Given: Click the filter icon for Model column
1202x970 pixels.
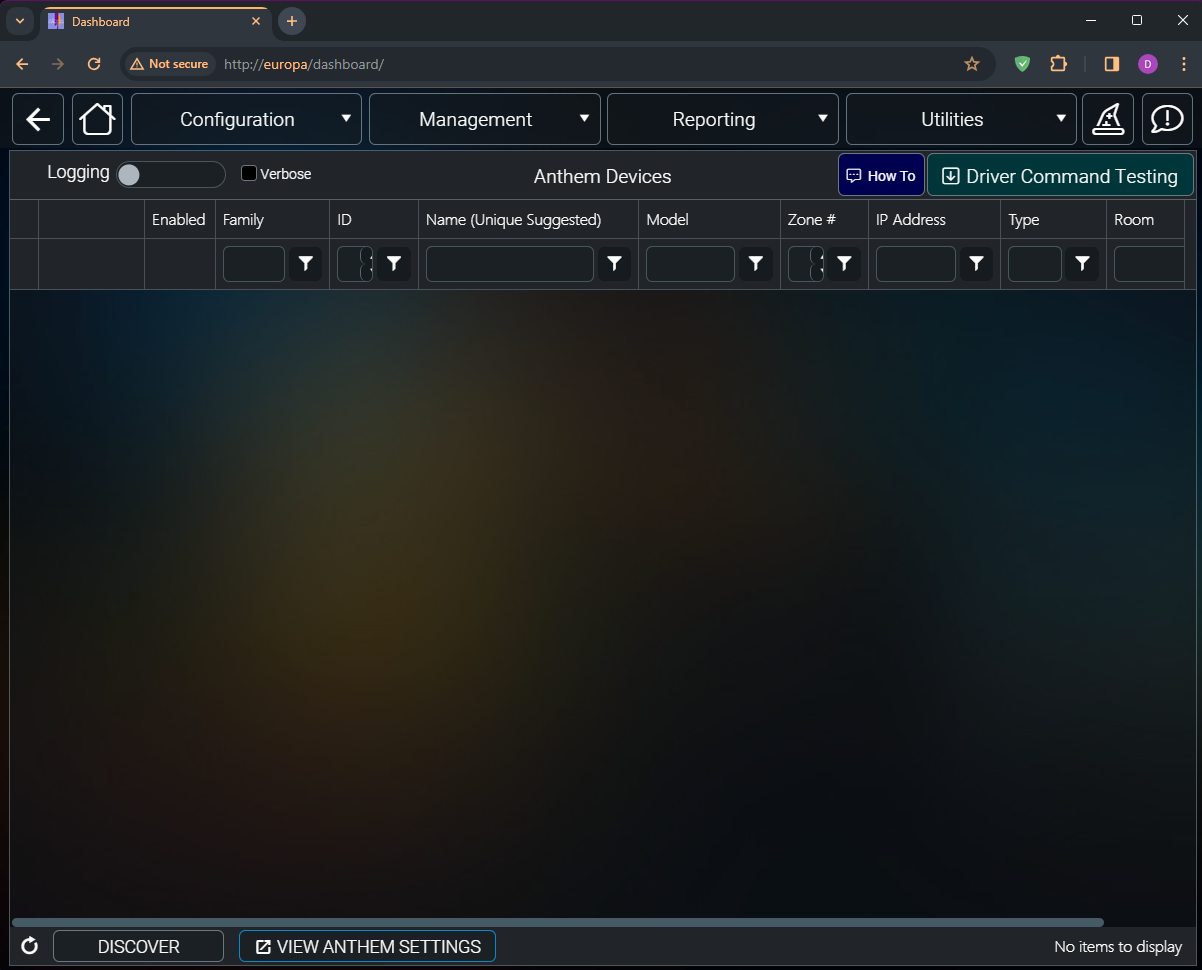Looking at the screenshot, I should 756,264.
